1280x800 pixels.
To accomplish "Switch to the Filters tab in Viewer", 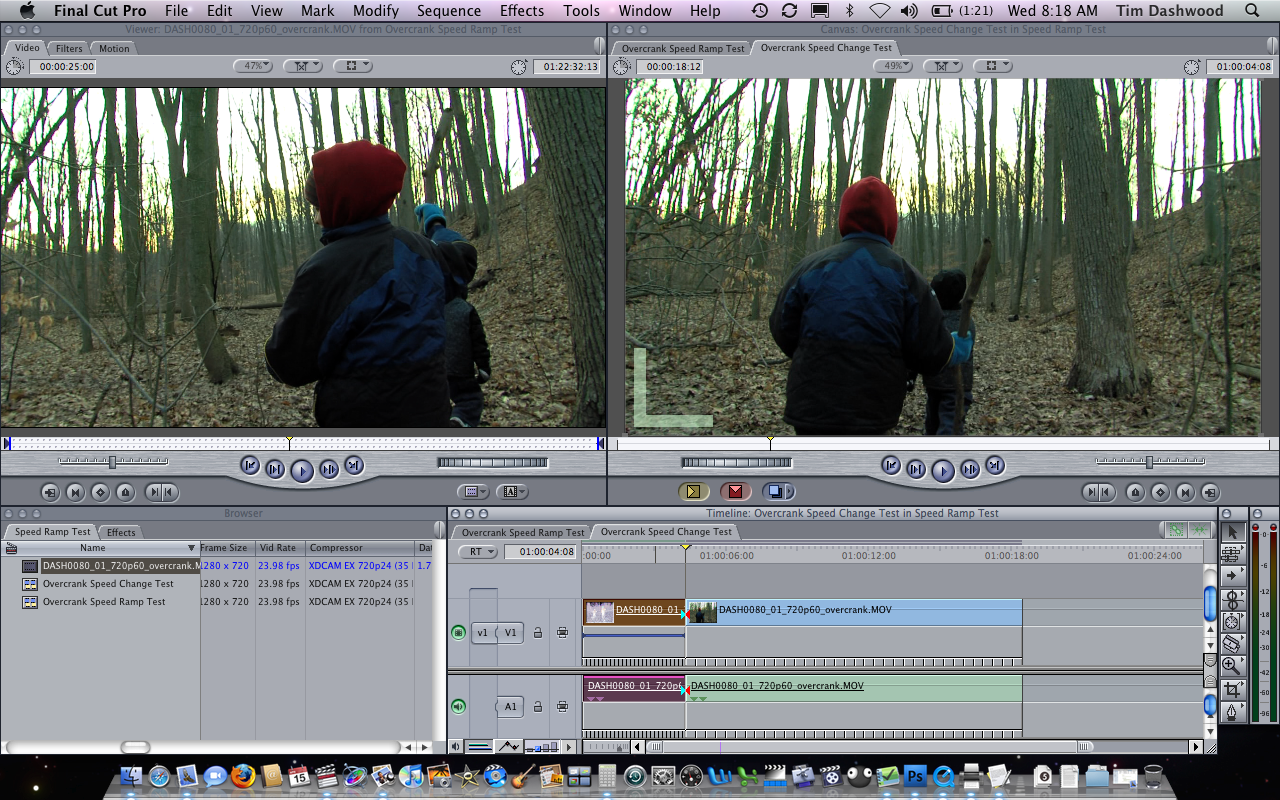I will click(x=69, y=48).
